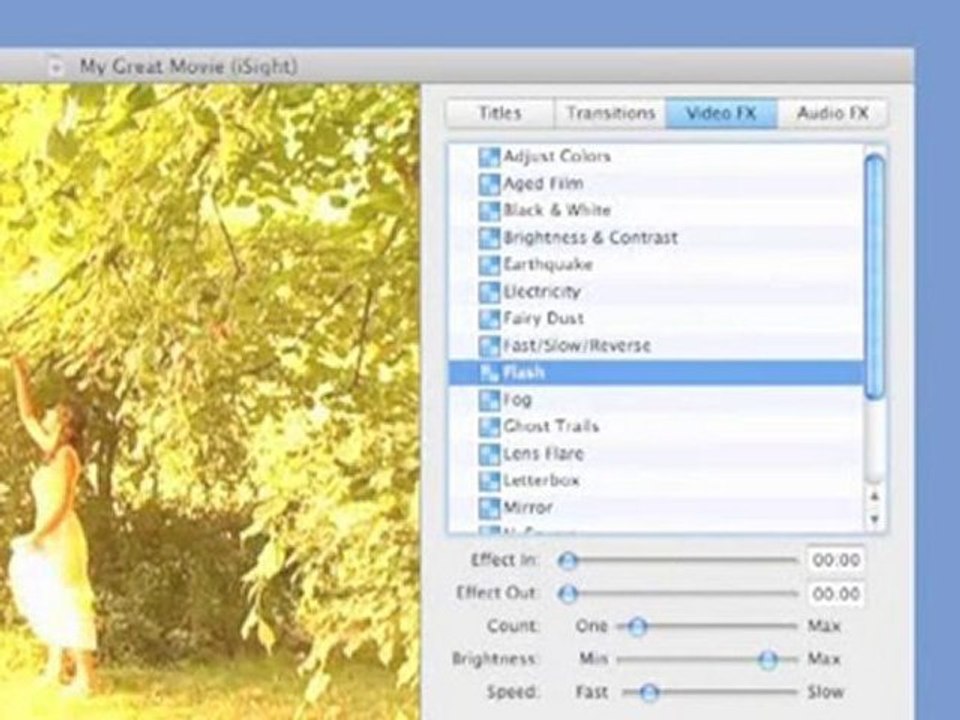This screenshot has height=720, width=960.
Task: Click the Ghost Trails effect icon
Action: (x=489, y=427)
